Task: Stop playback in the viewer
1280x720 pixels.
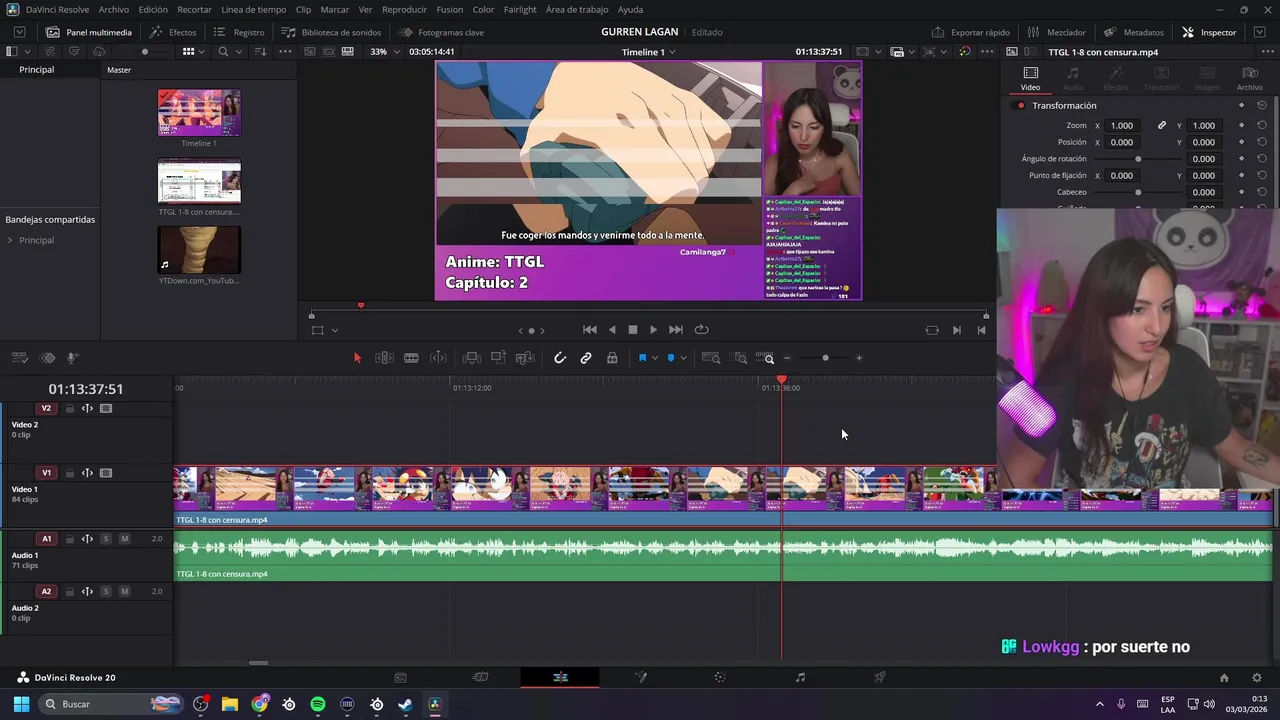Action: coord(633,330)
